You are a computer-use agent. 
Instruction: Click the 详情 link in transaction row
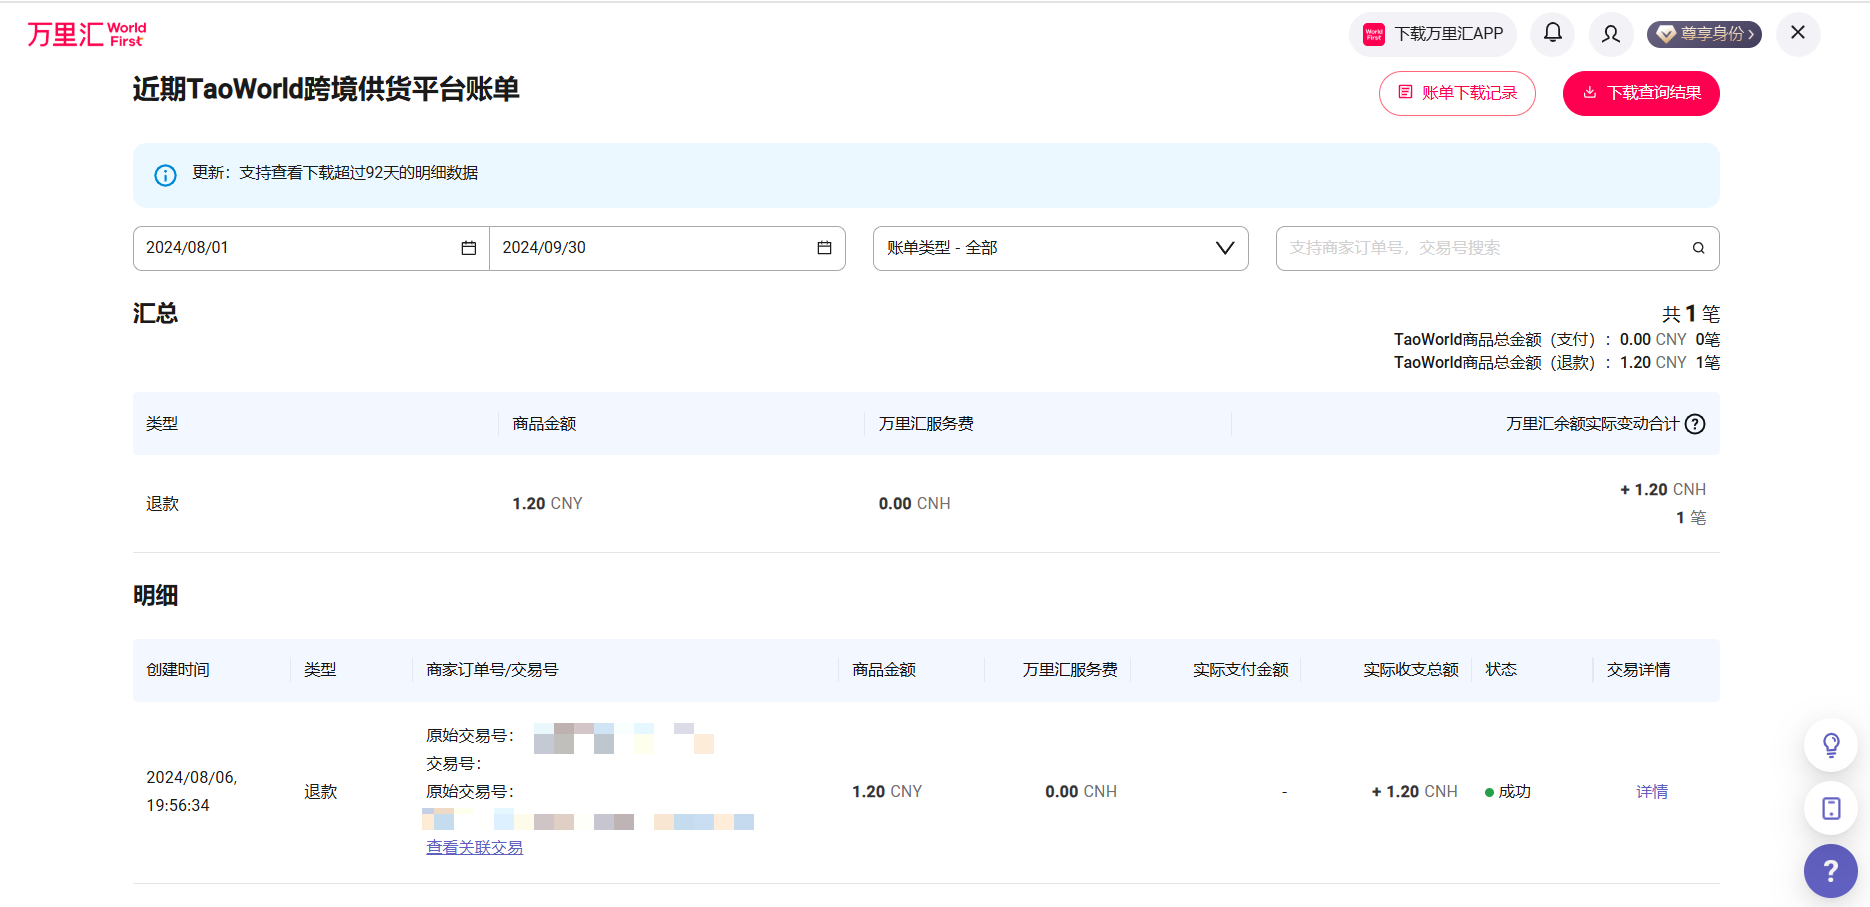[1651, 791]
